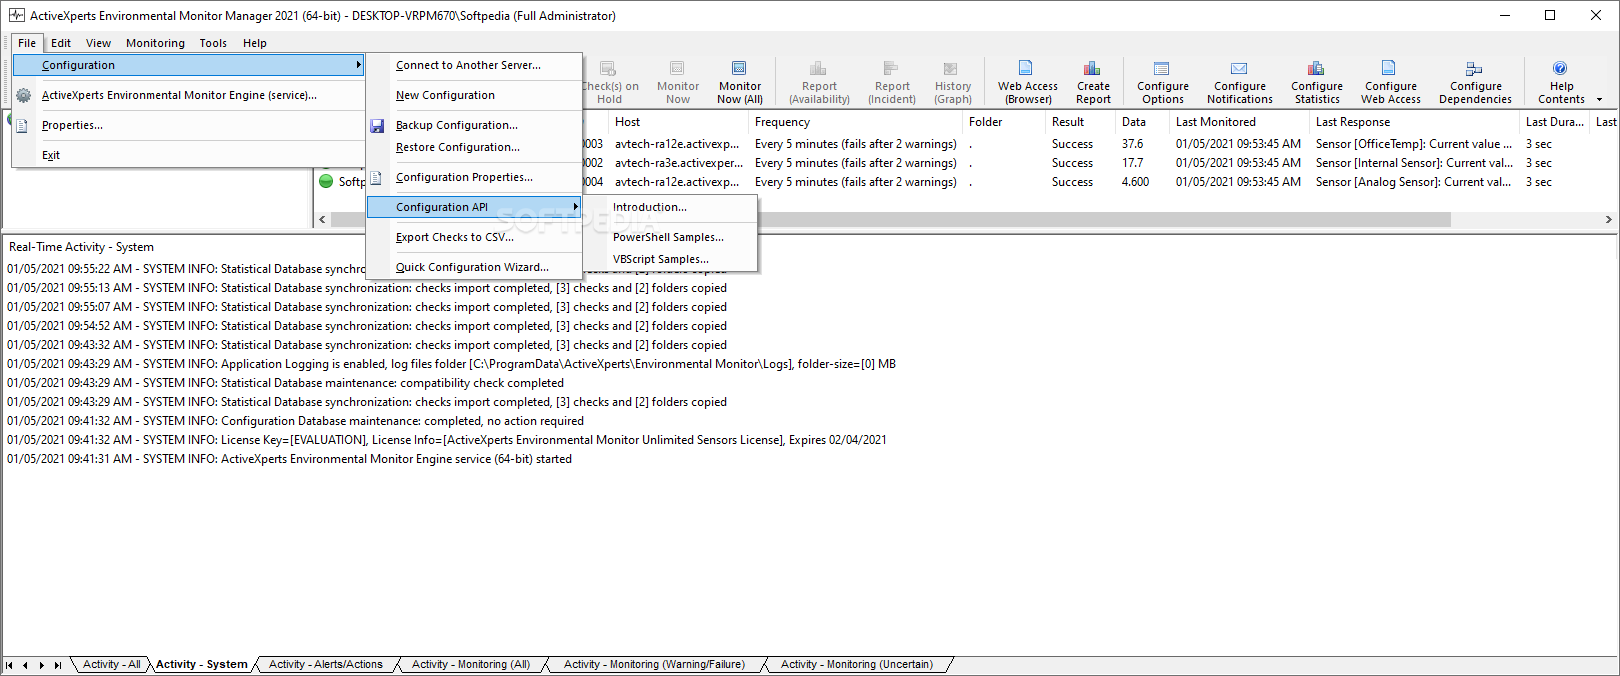Click the Monitor Now (All) toolbar icon
The height and width of the screenshot is (676, 1620).
click(739, 82)
